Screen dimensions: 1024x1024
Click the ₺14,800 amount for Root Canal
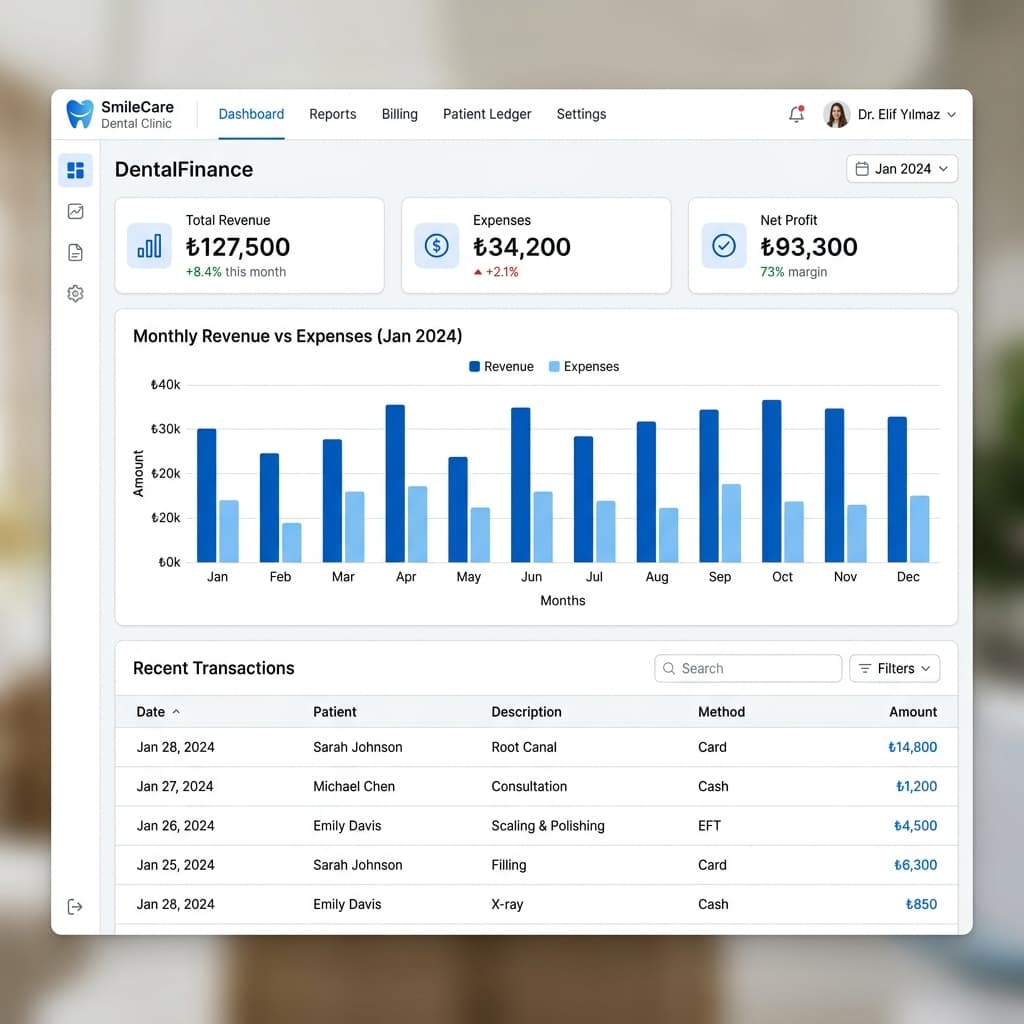[912, 747]
